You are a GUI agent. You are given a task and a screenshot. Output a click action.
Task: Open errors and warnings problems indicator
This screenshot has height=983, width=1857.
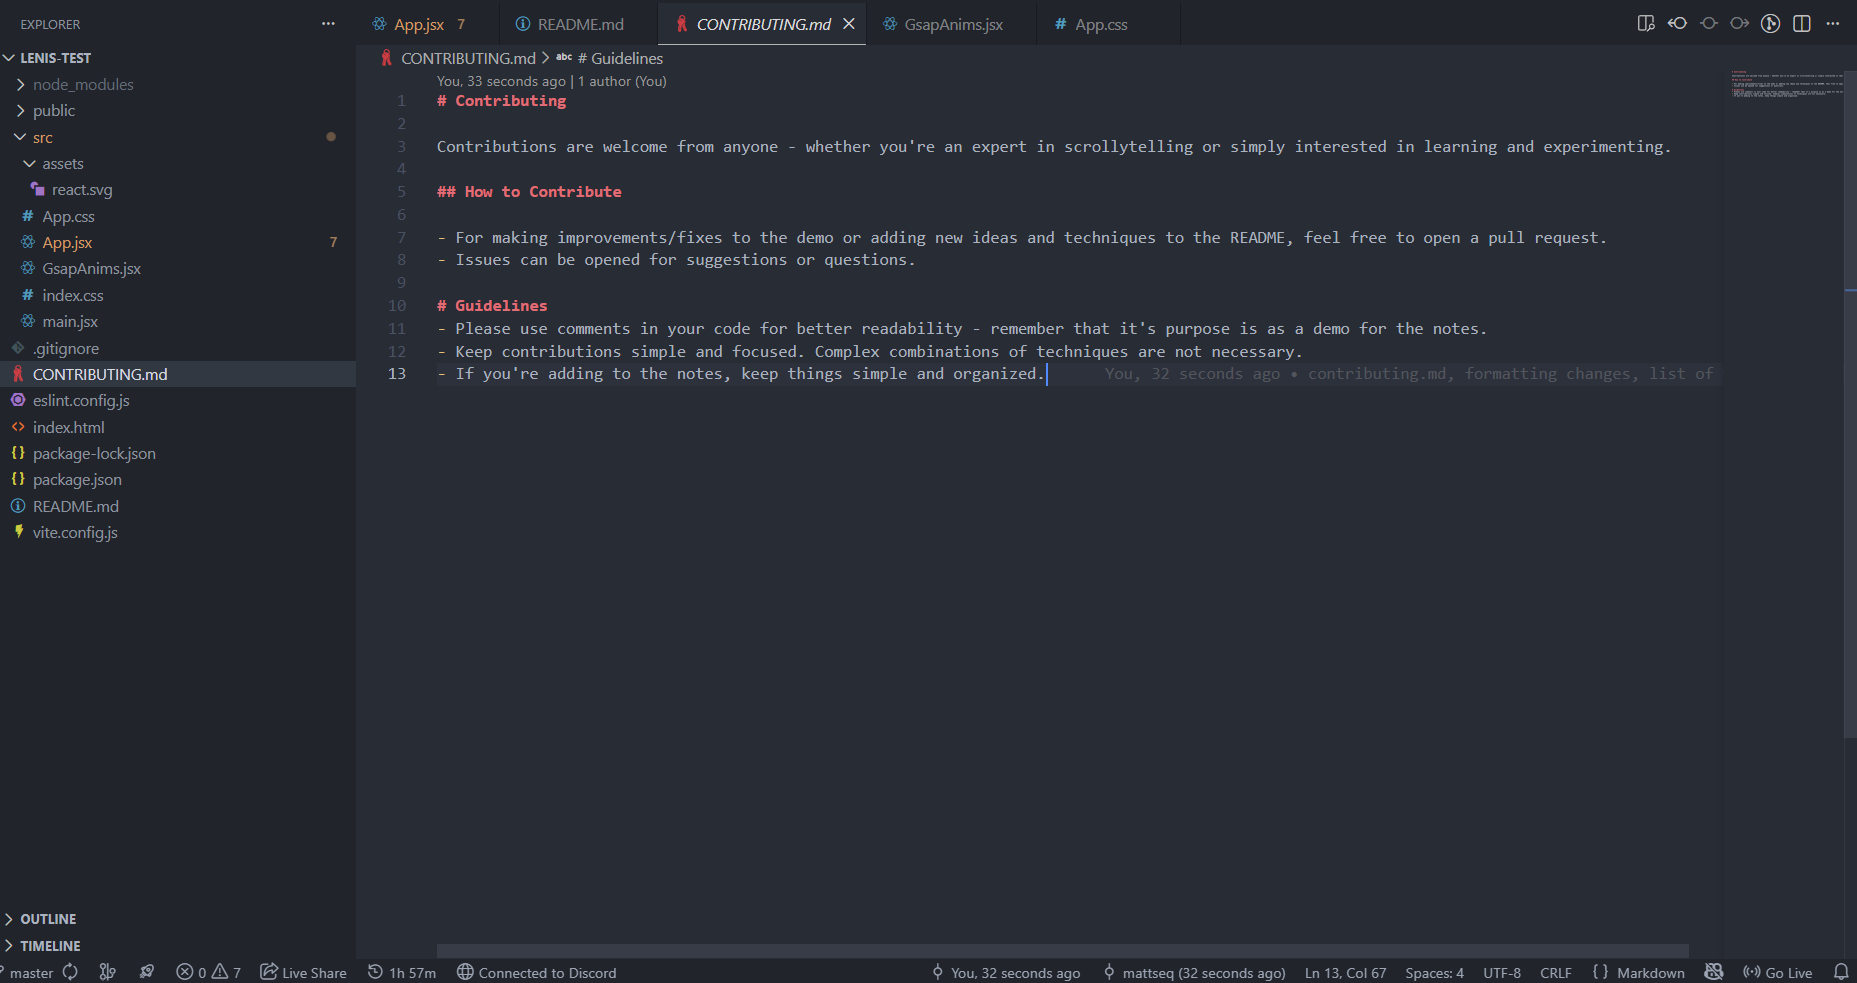pos(208,972)
